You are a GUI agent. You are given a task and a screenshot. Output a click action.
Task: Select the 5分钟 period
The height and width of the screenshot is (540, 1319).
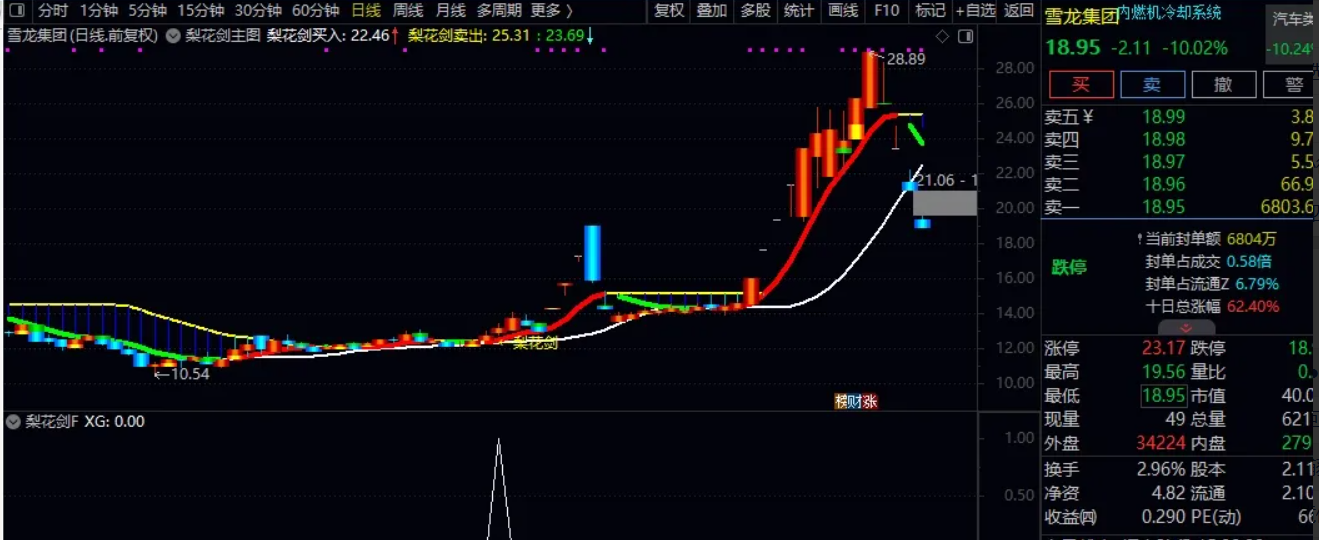click(147, 11)
